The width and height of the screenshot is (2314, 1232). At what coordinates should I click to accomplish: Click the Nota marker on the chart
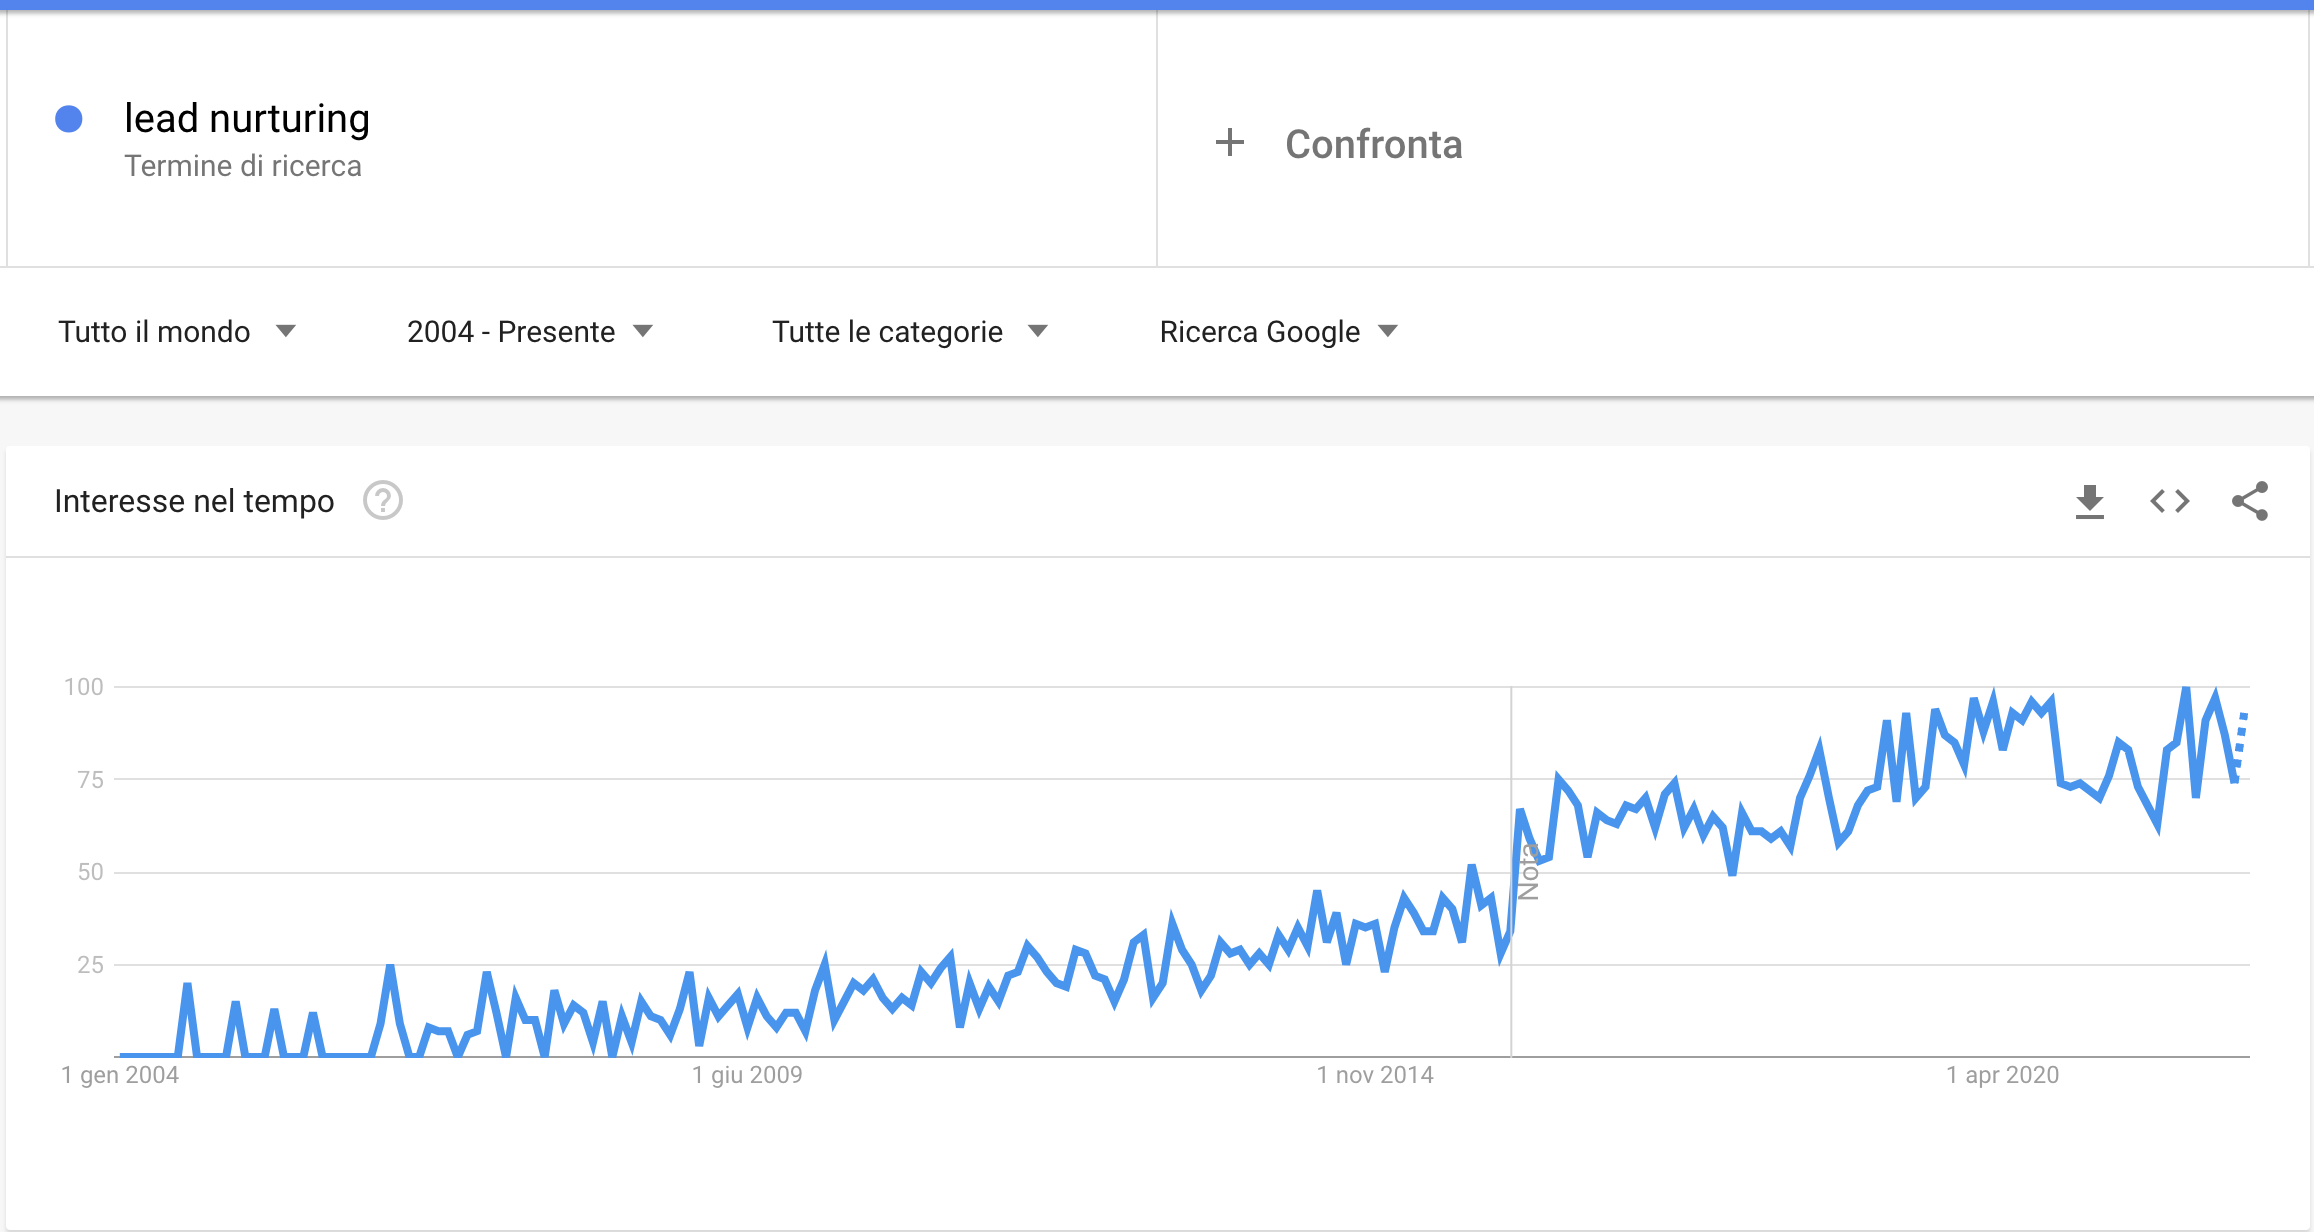tap(1528, 872)
